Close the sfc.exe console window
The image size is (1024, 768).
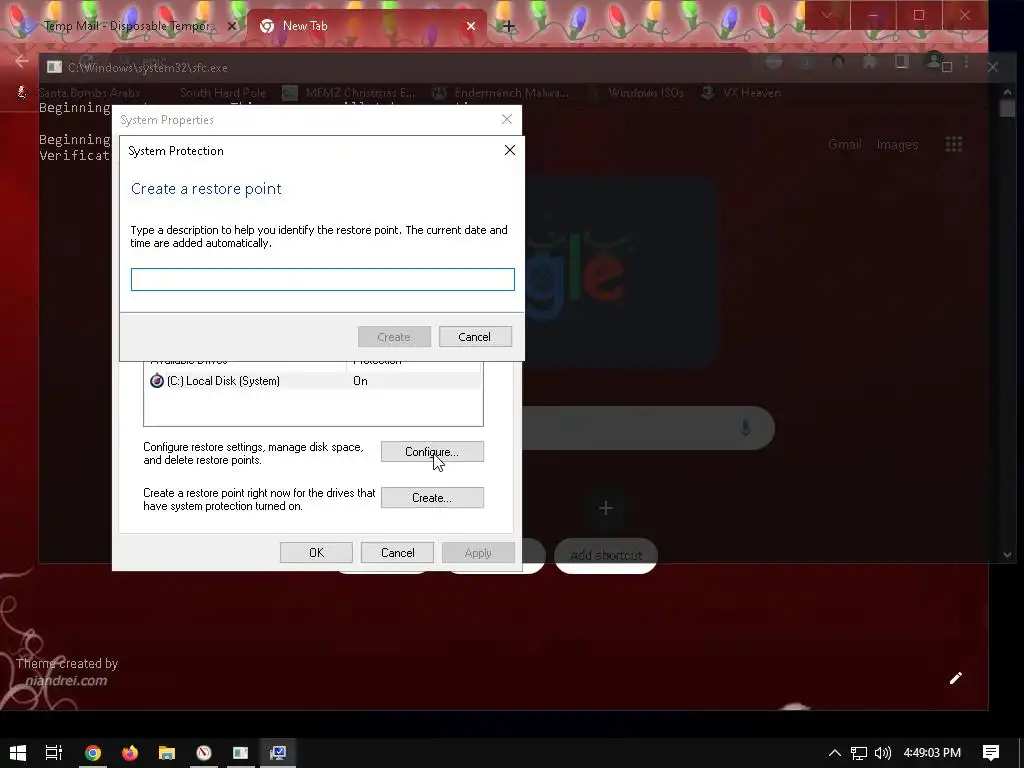[993, 67]
